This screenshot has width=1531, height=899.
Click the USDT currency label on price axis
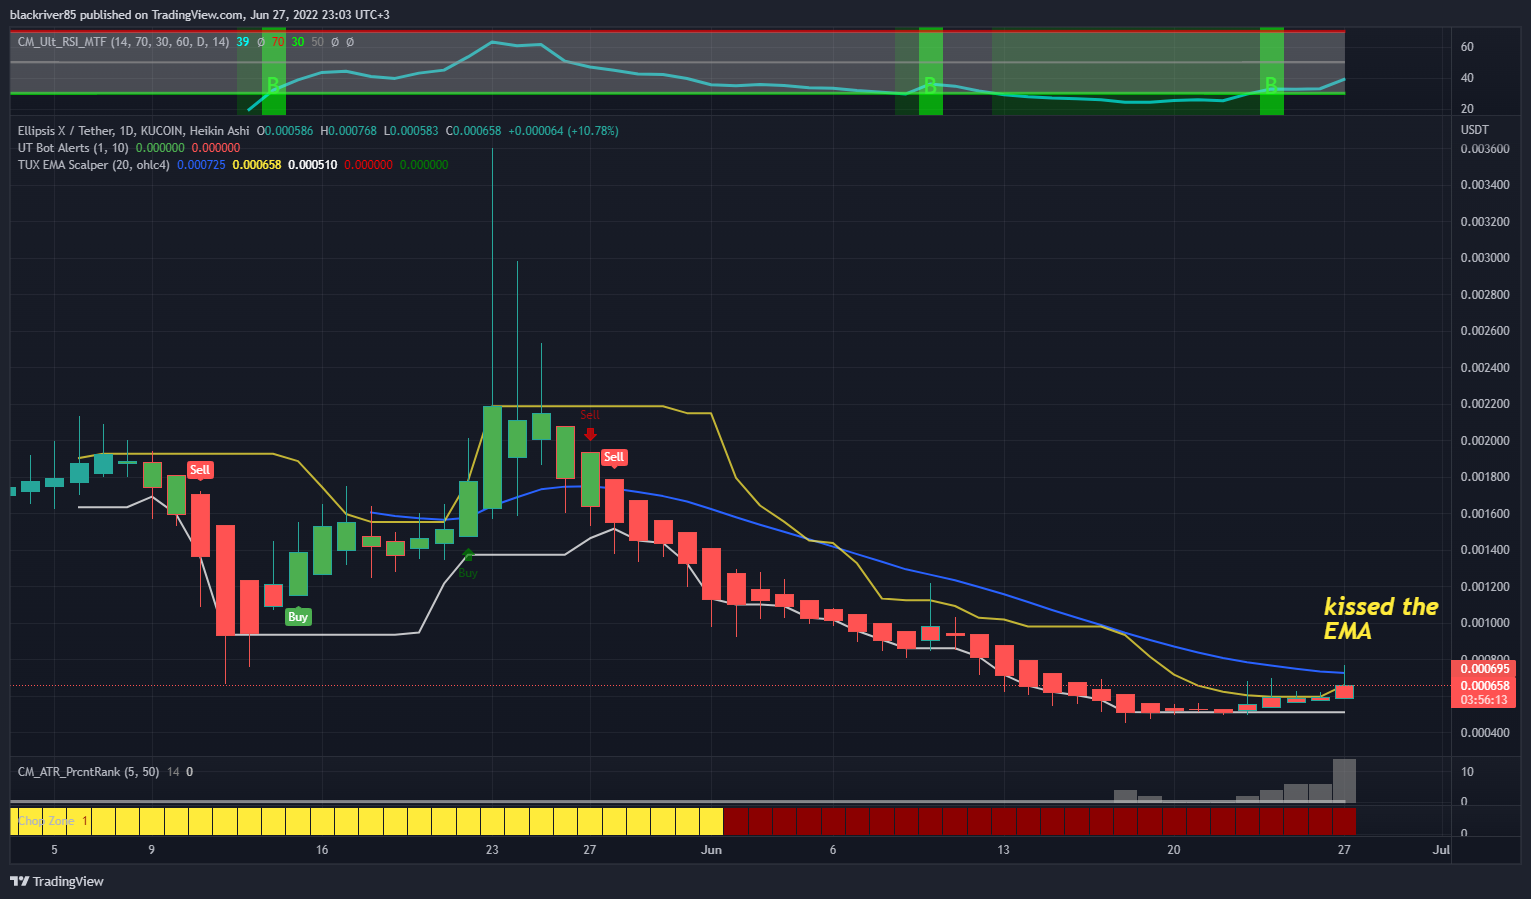pyautogui.click(x=1474, y=130)
